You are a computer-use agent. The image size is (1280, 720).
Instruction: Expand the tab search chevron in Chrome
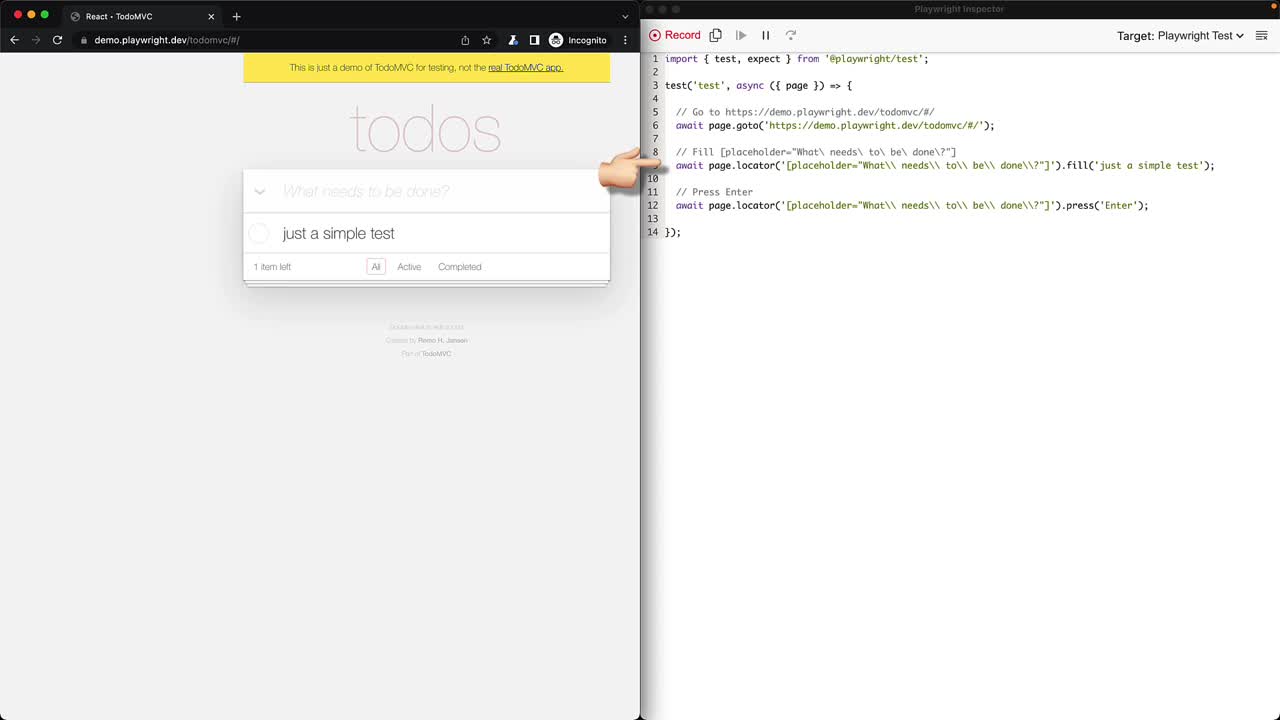tap(625, 16)
